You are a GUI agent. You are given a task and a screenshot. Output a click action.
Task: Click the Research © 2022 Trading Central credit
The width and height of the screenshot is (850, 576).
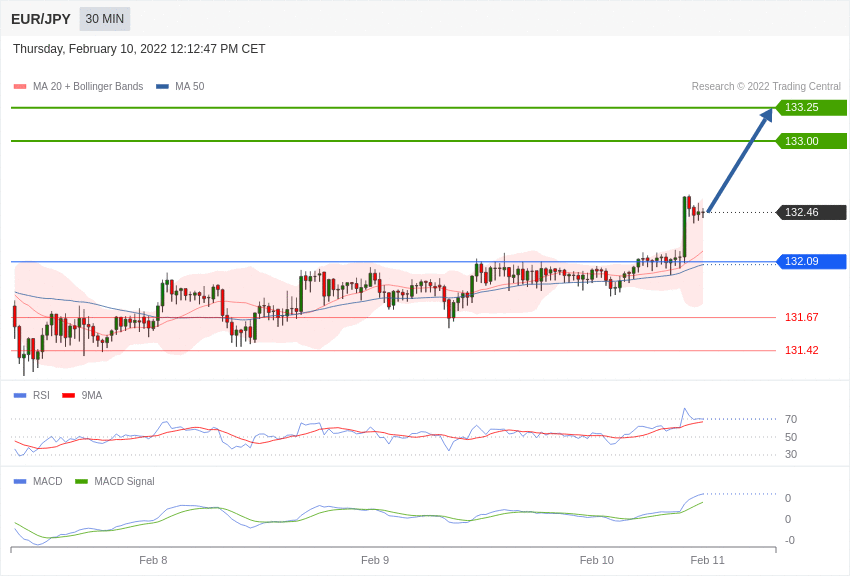tap(766, 86)
